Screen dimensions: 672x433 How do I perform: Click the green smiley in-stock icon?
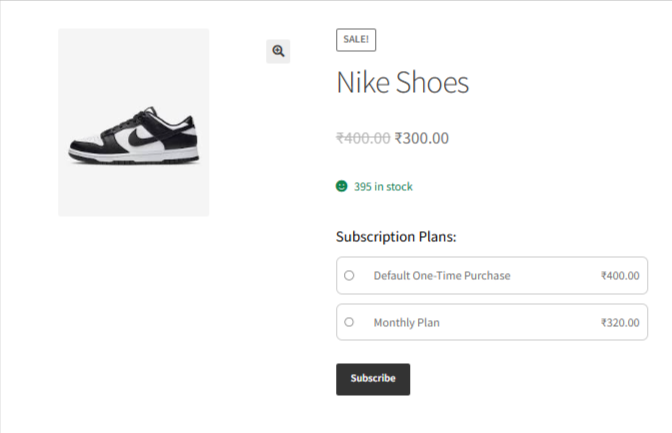[x=341, y=186]
